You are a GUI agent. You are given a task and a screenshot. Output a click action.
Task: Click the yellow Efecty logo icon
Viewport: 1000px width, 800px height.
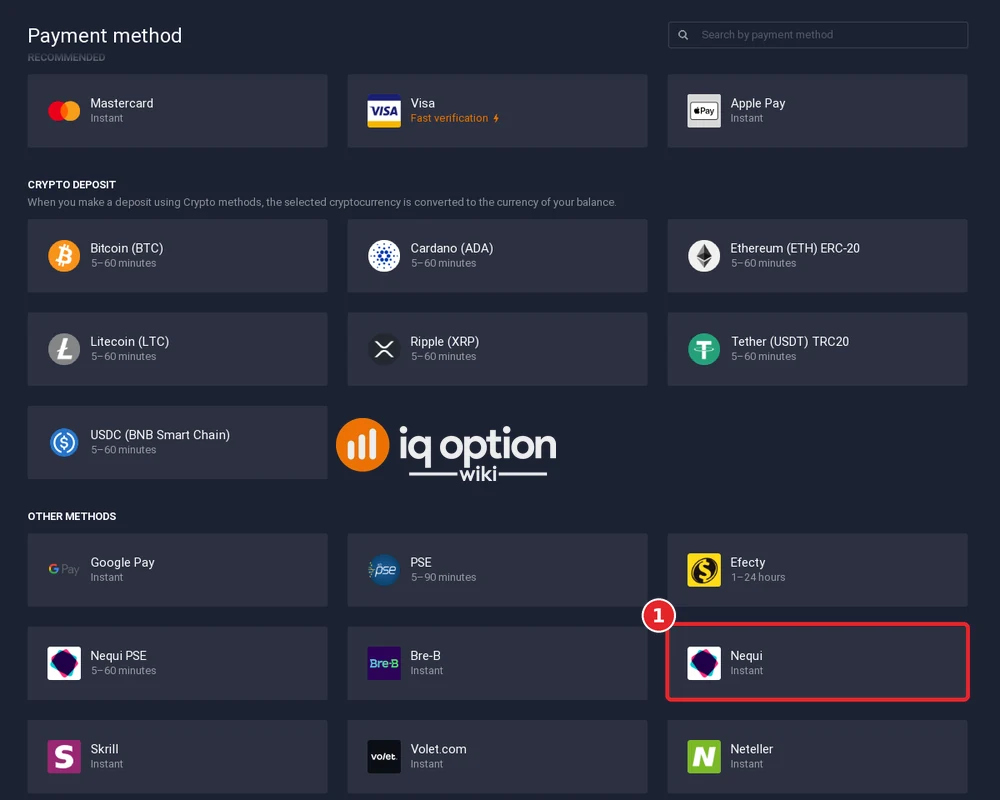point(704,570)
